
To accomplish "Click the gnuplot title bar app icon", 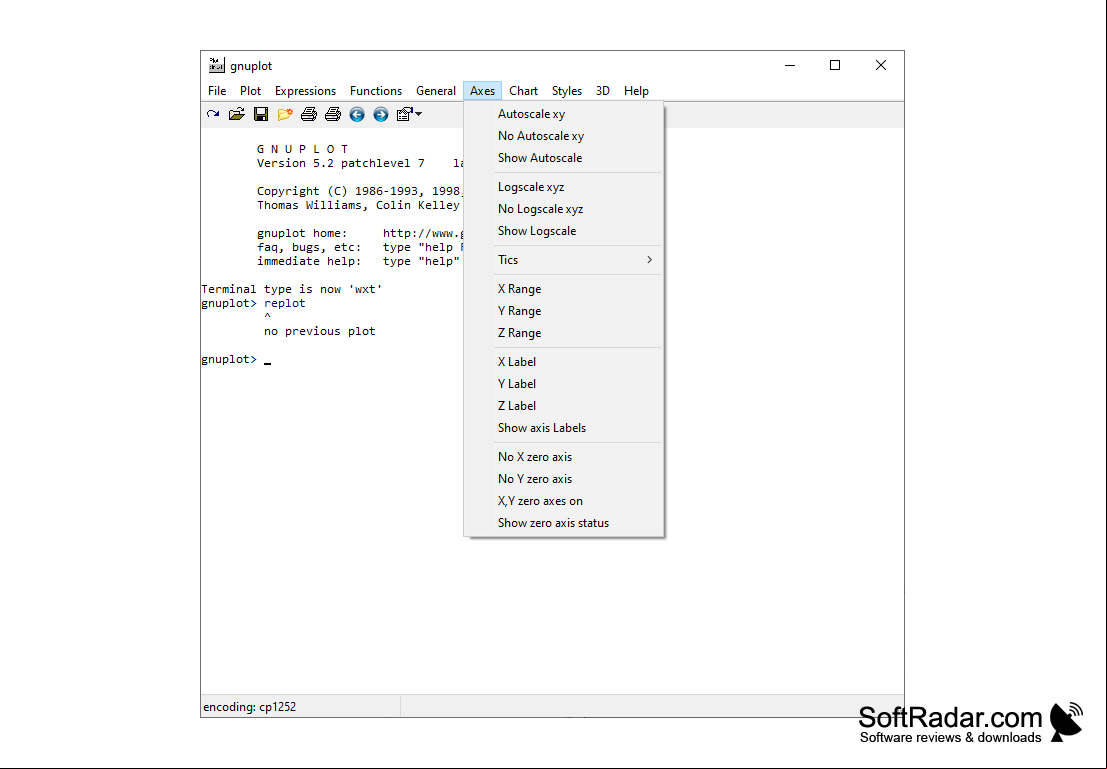I will [x=217, y=65].
